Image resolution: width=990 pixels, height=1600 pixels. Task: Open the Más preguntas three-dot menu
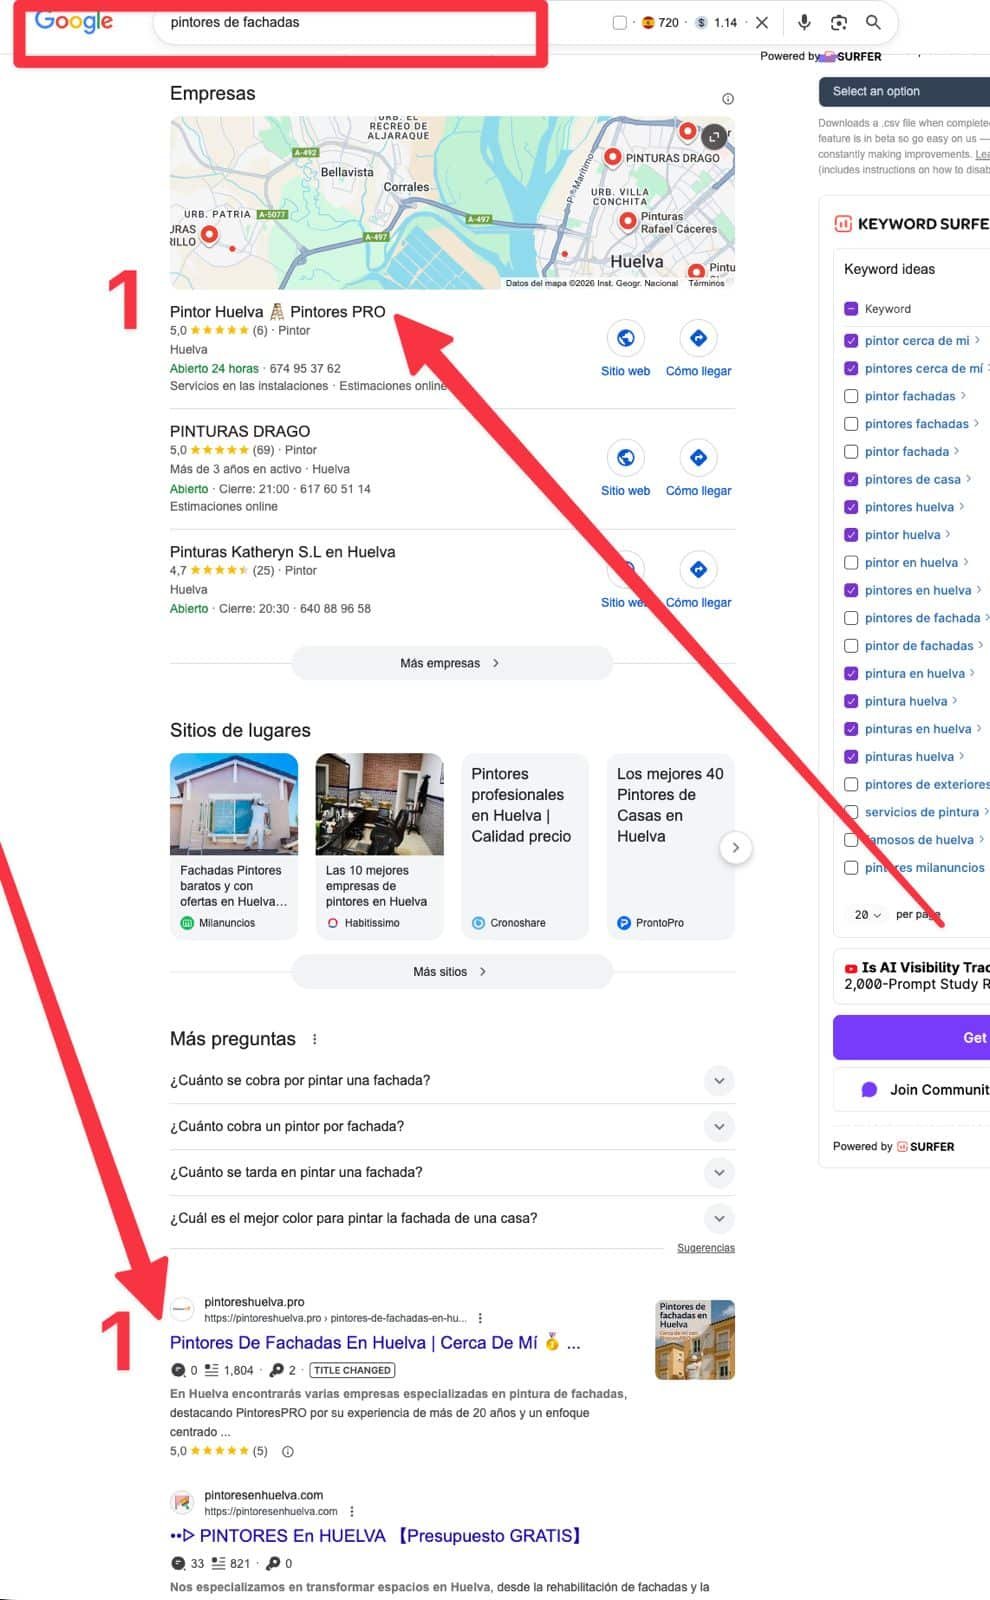[x=315, y=1039]
